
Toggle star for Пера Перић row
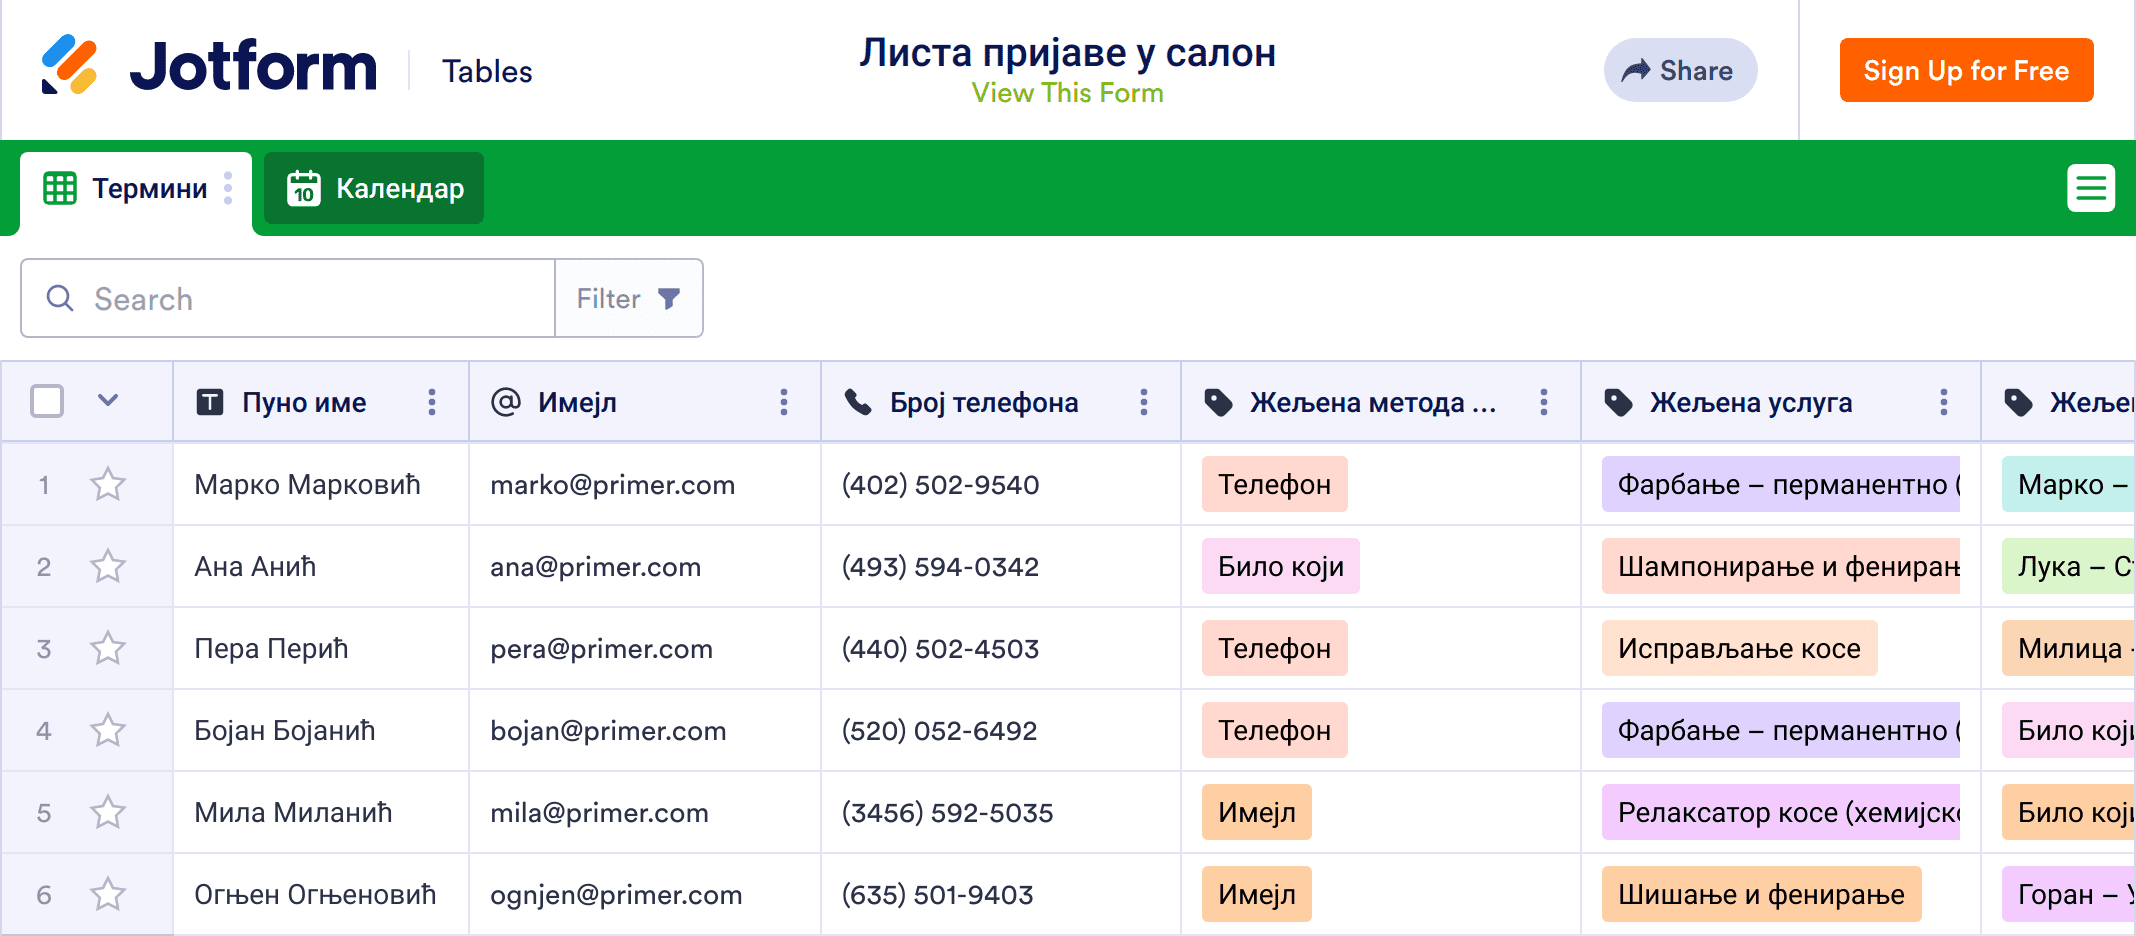[x=108, y=649]
